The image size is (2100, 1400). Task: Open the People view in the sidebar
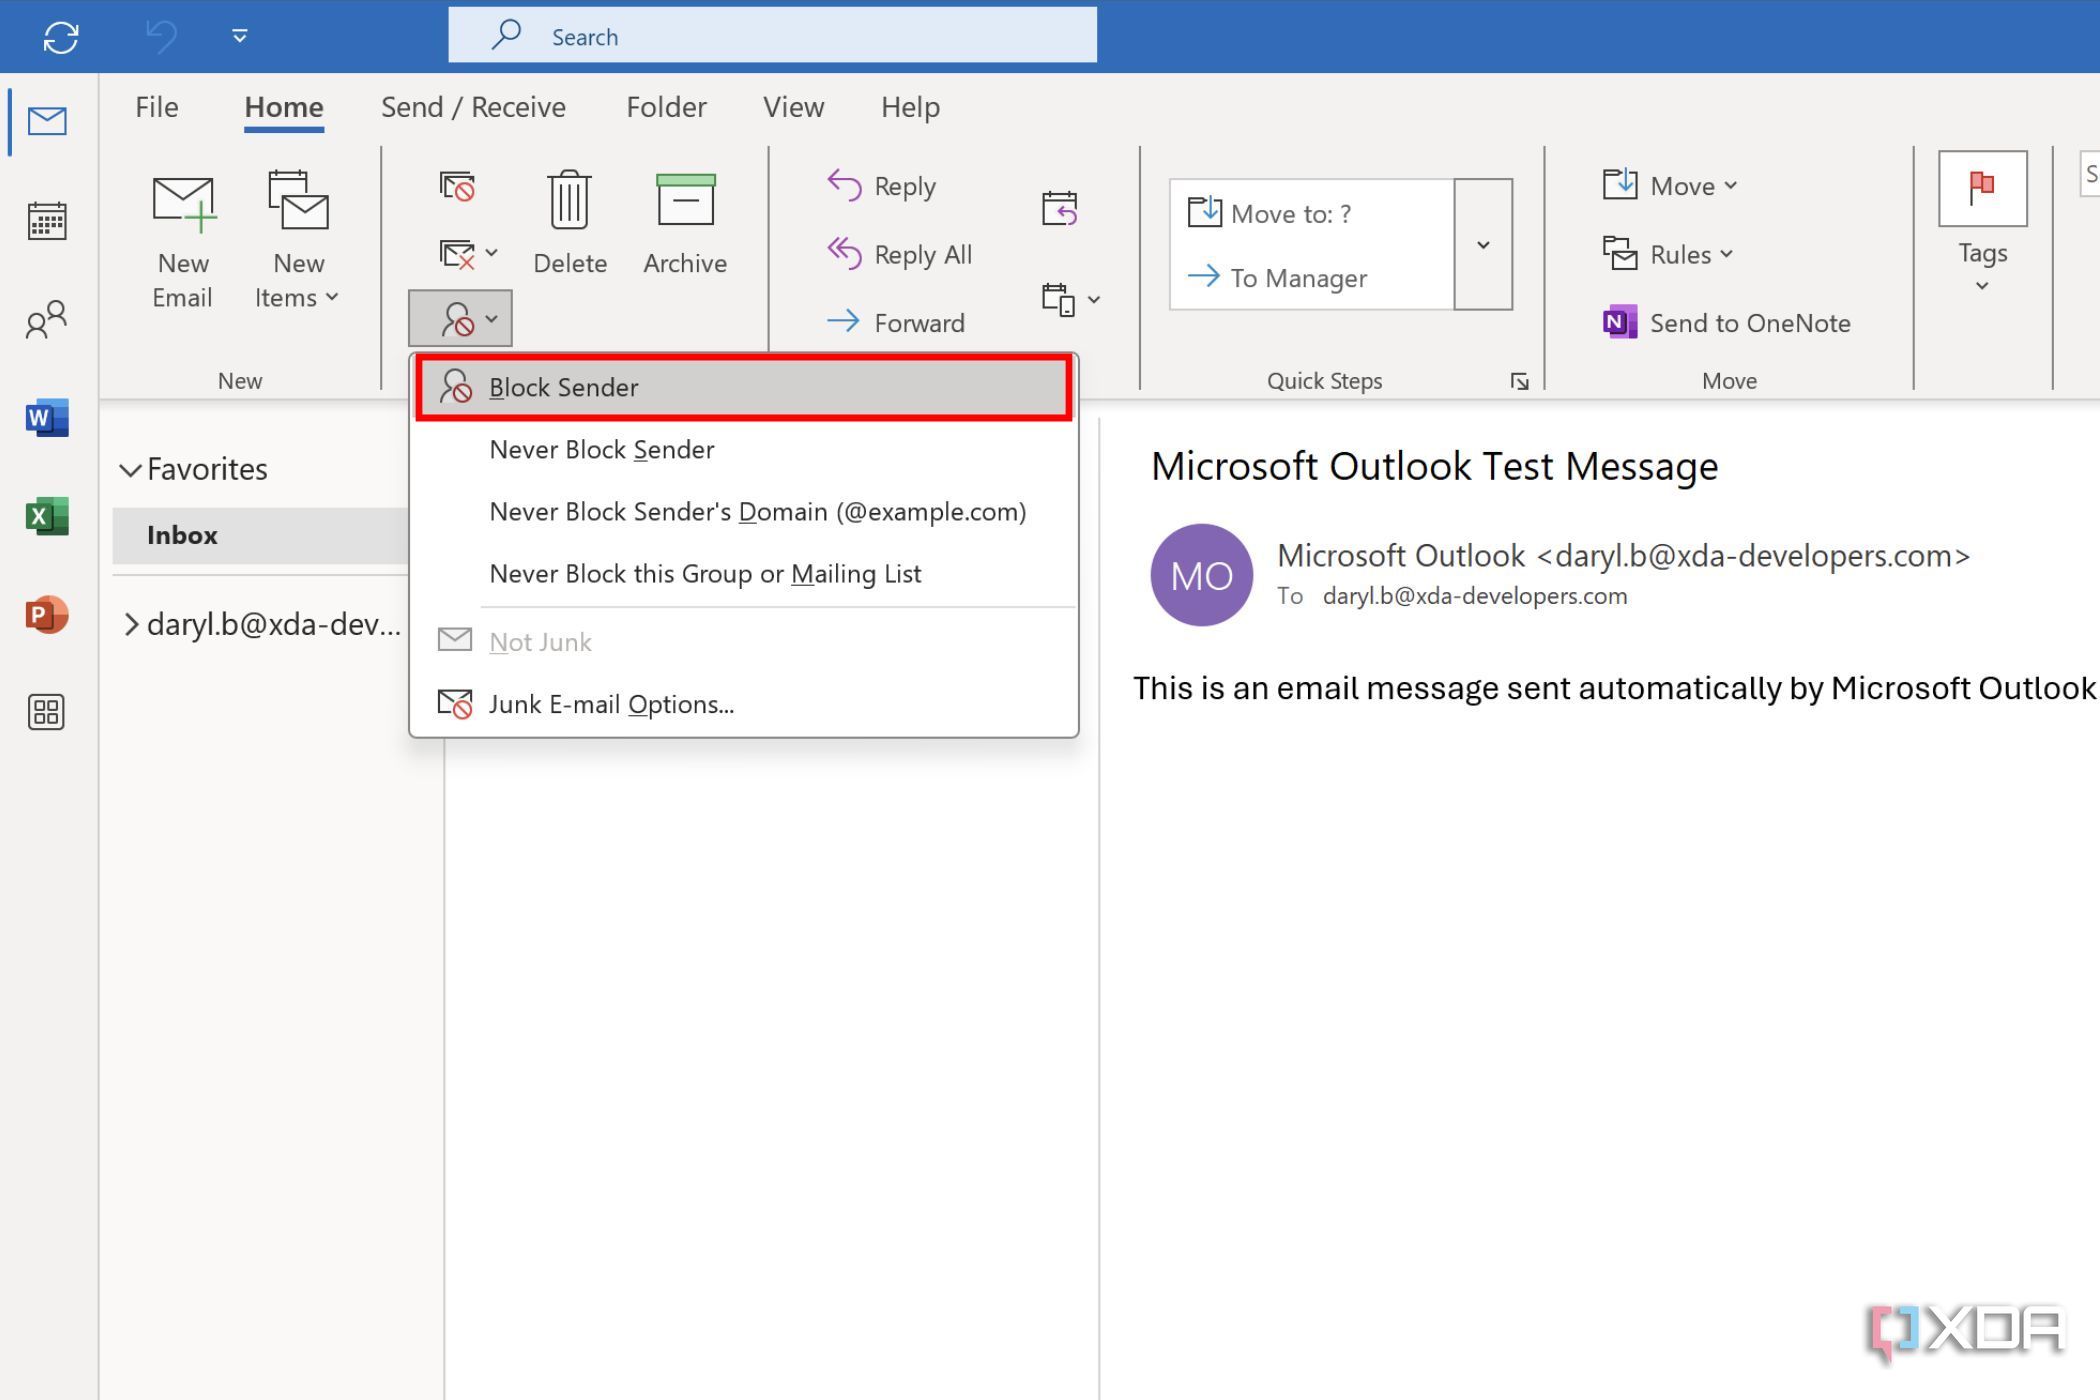(46, 320)
